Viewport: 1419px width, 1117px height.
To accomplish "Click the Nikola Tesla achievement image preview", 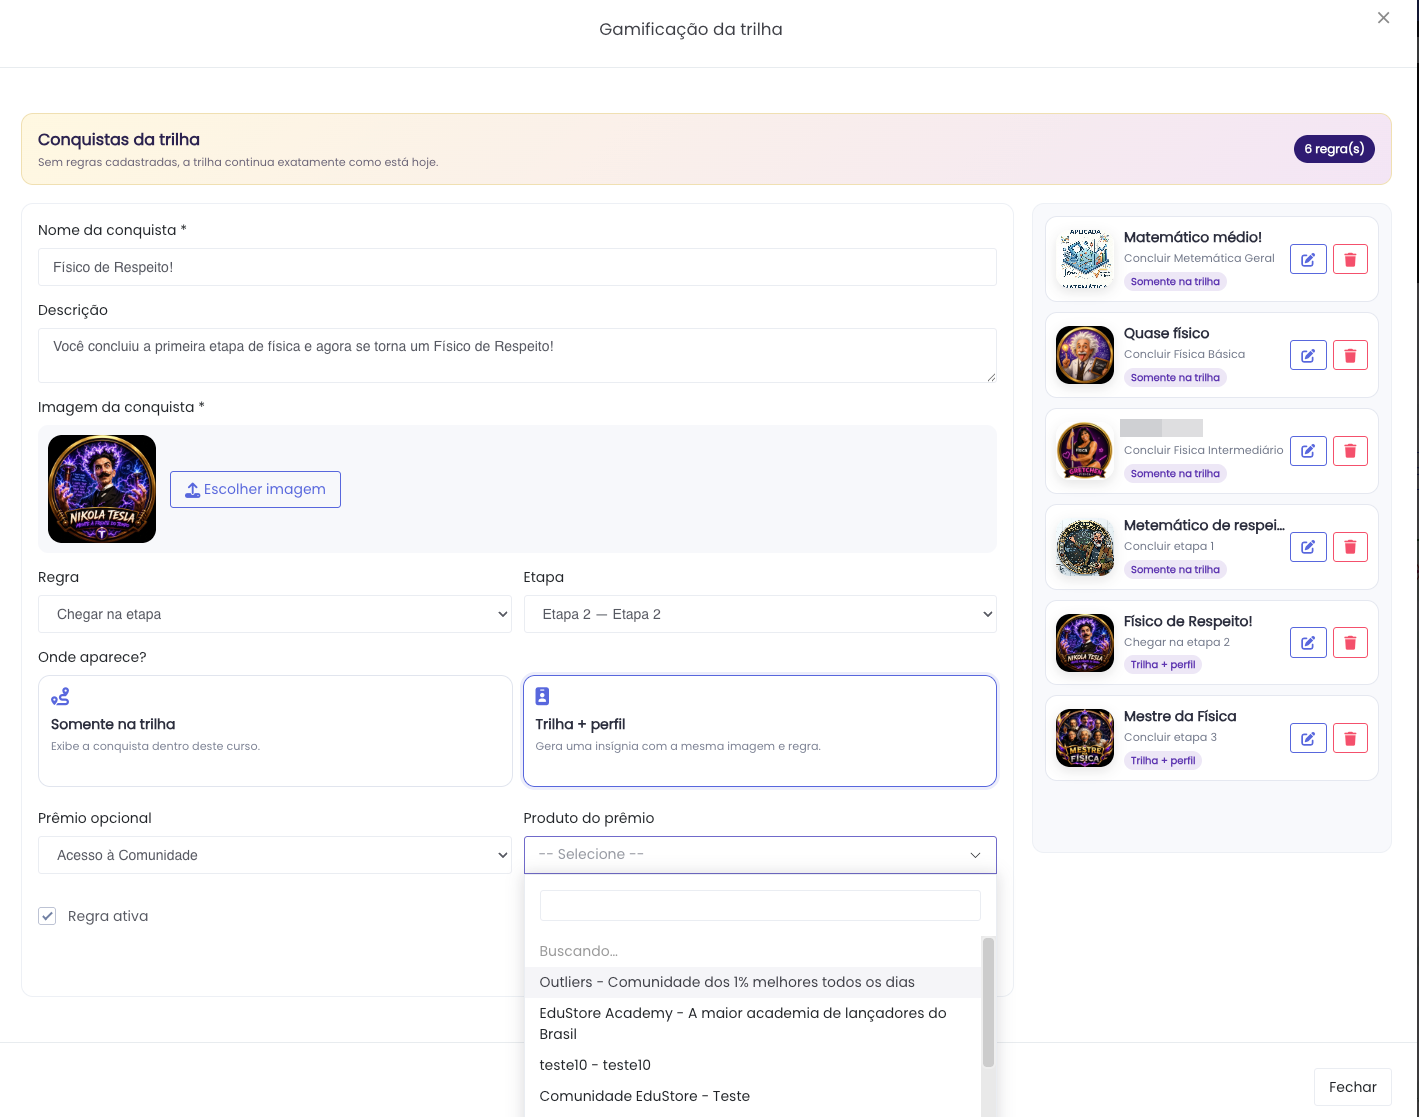I will point(102,489).
